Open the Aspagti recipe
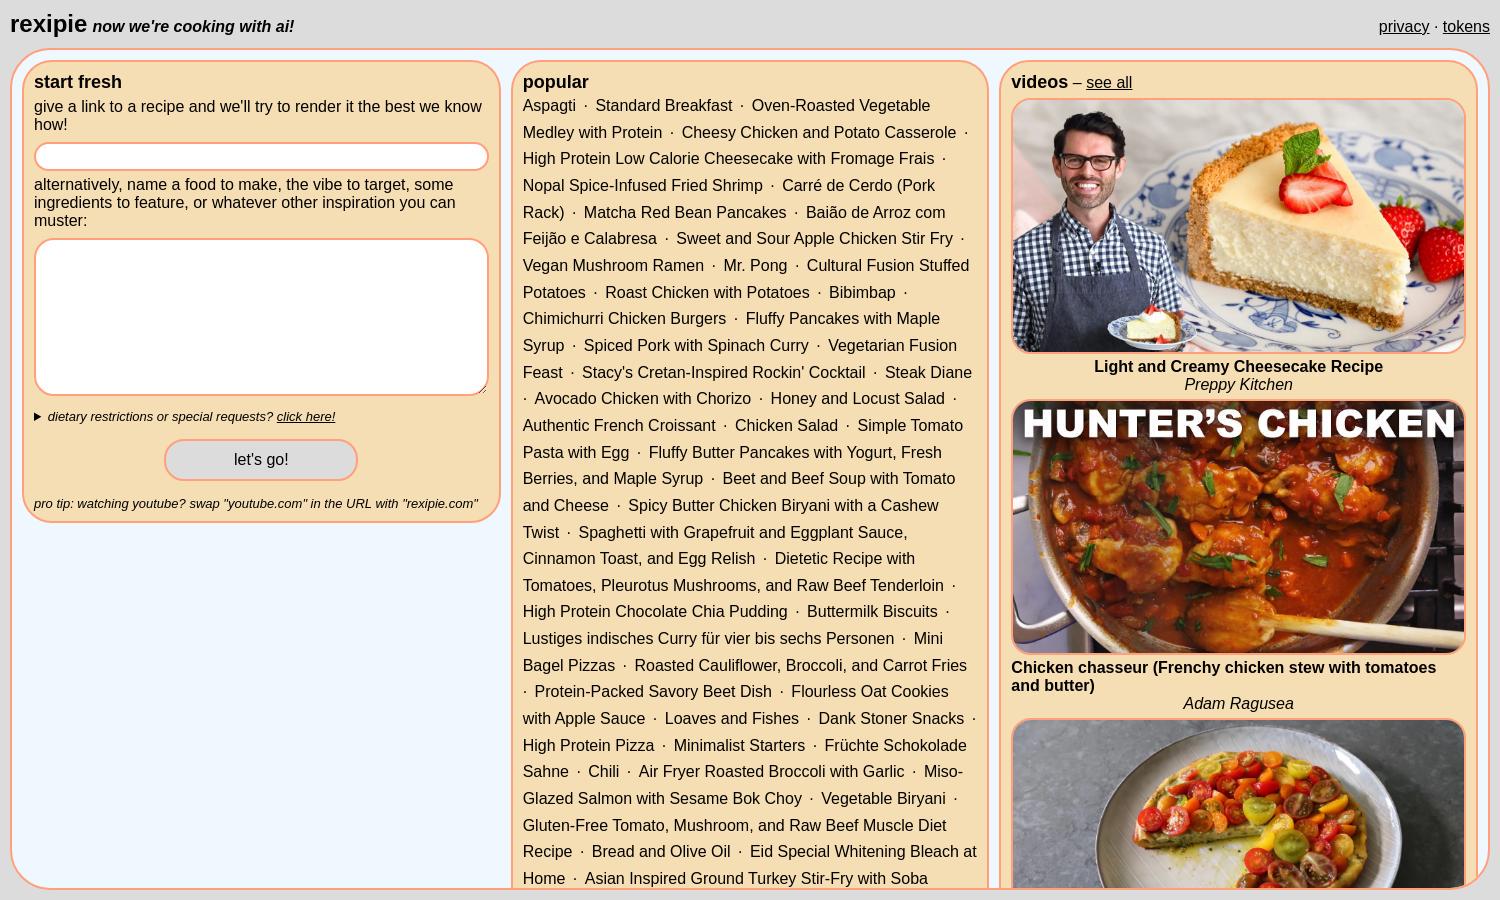 (549, 106)
